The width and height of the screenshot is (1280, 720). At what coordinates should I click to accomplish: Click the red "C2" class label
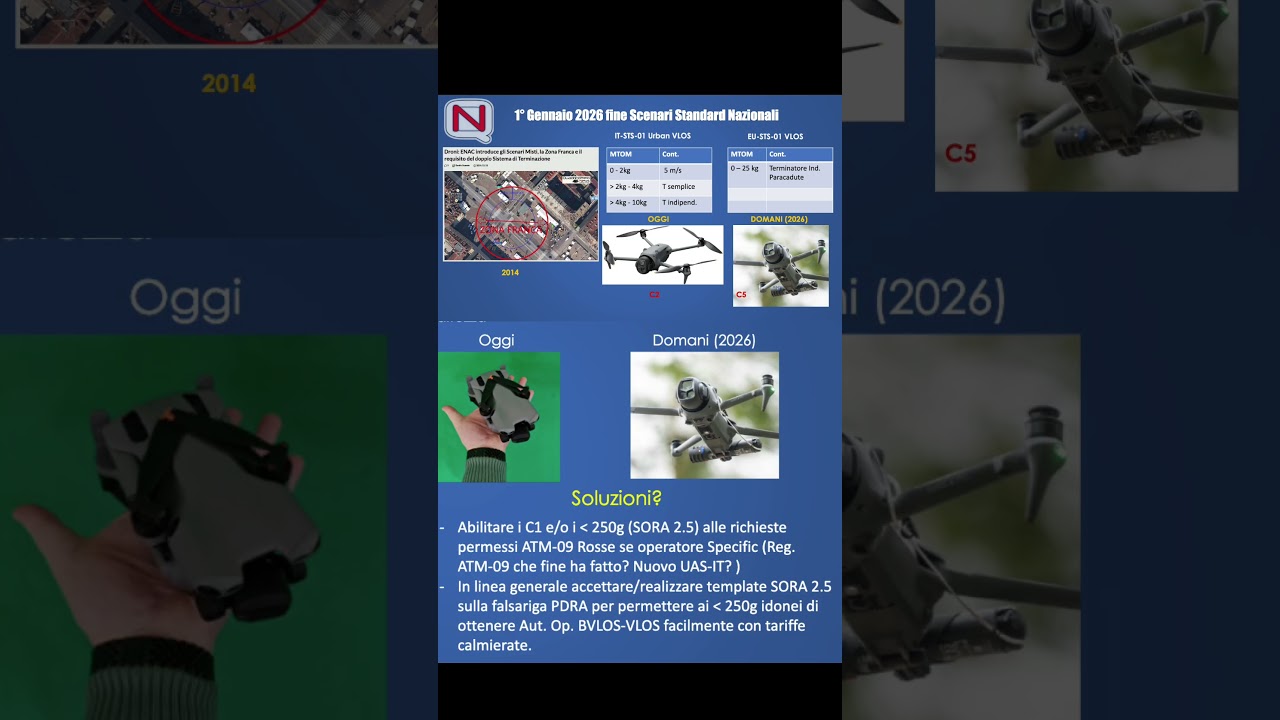(654, 295)
